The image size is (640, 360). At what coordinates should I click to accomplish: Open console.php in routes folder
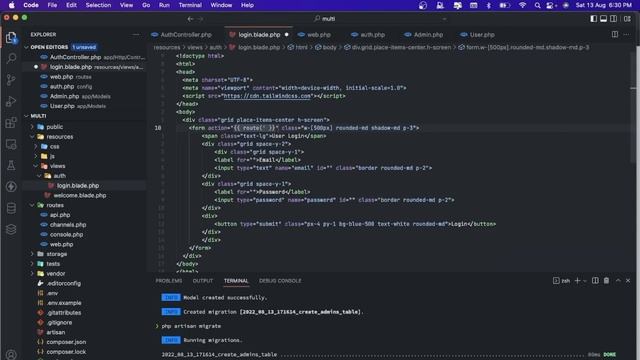[x=66, y=235]
